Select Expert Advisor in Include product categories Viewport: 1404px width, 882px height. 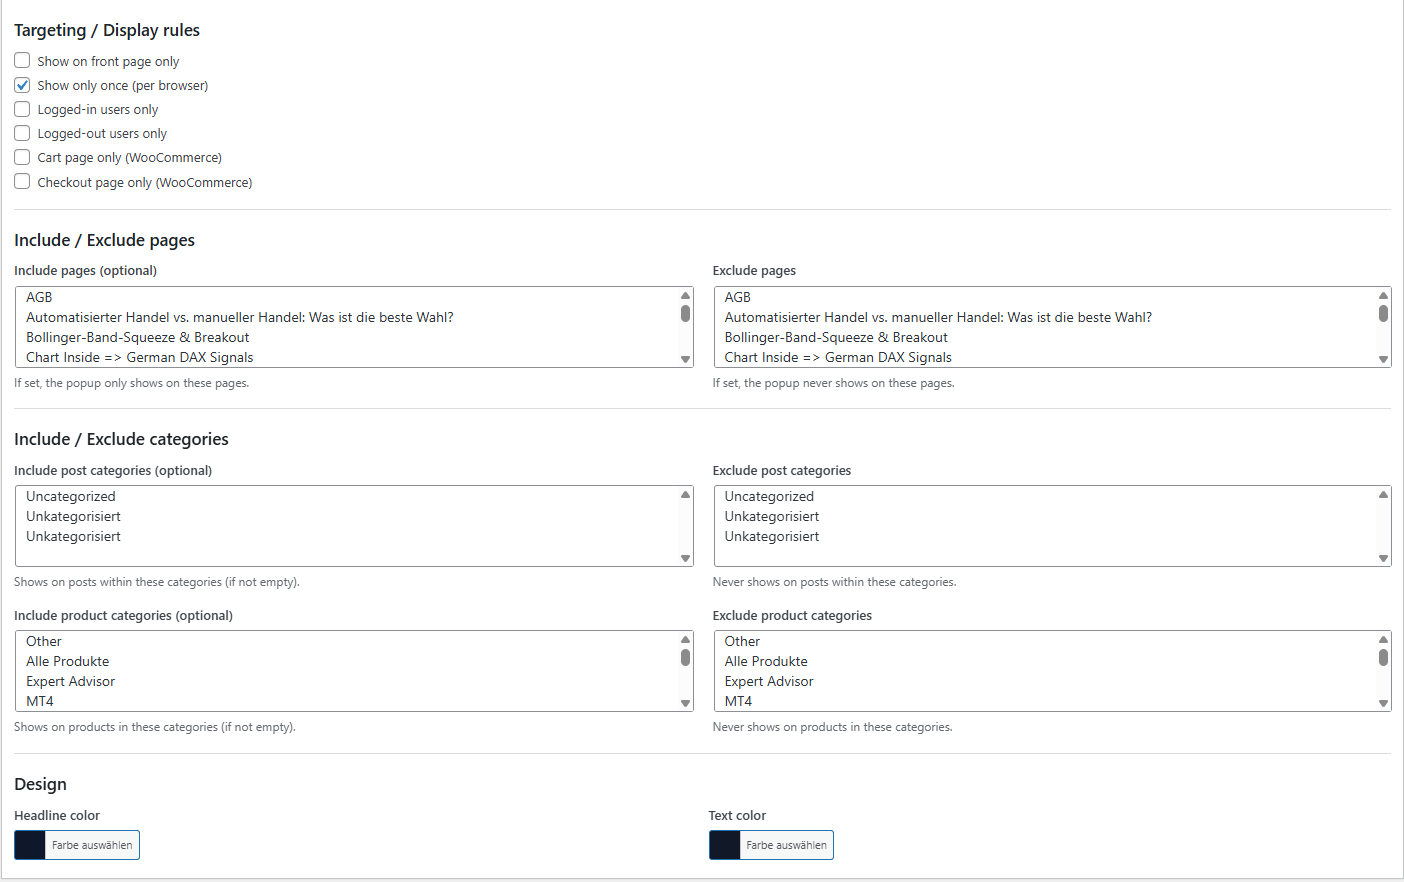tap(71, 681)
